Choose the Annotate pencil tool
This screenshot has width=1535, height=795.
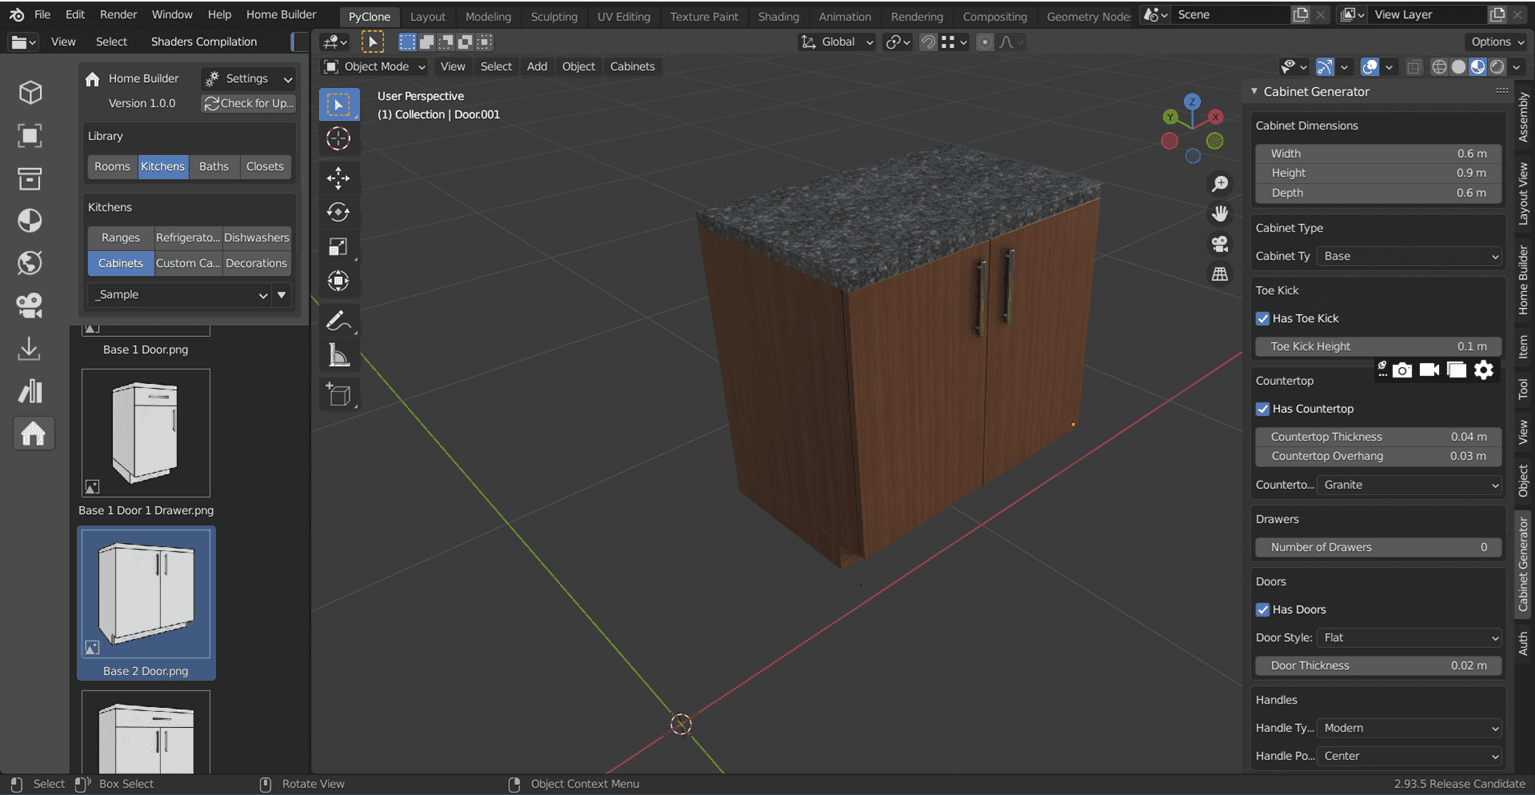click(x=337, y=320)
